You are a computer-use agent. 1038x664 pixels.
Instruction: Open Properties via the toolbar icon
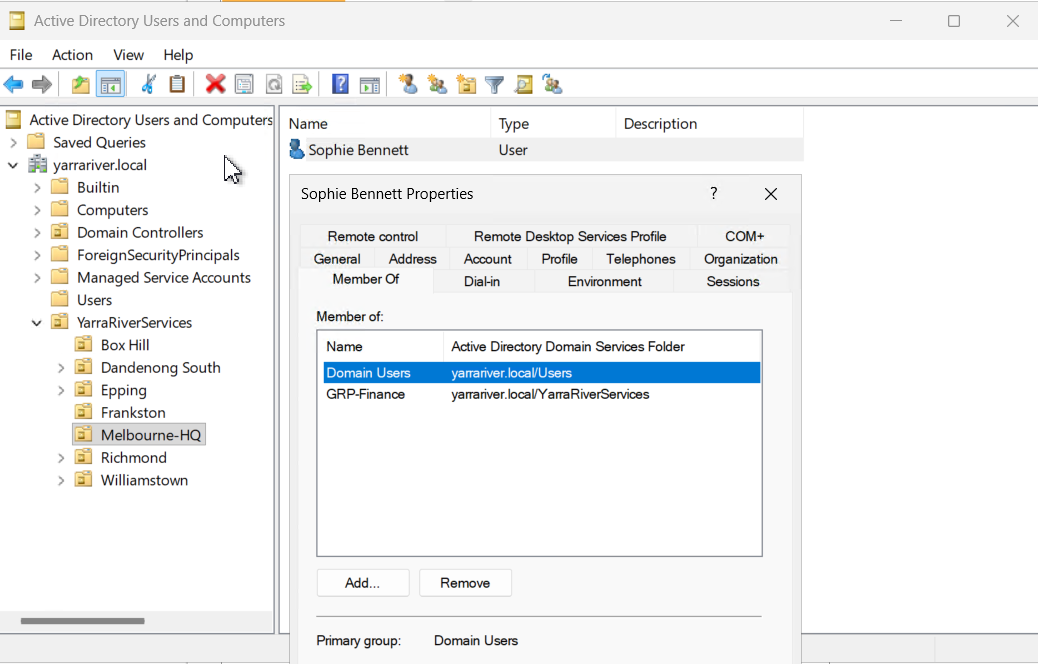244,84
